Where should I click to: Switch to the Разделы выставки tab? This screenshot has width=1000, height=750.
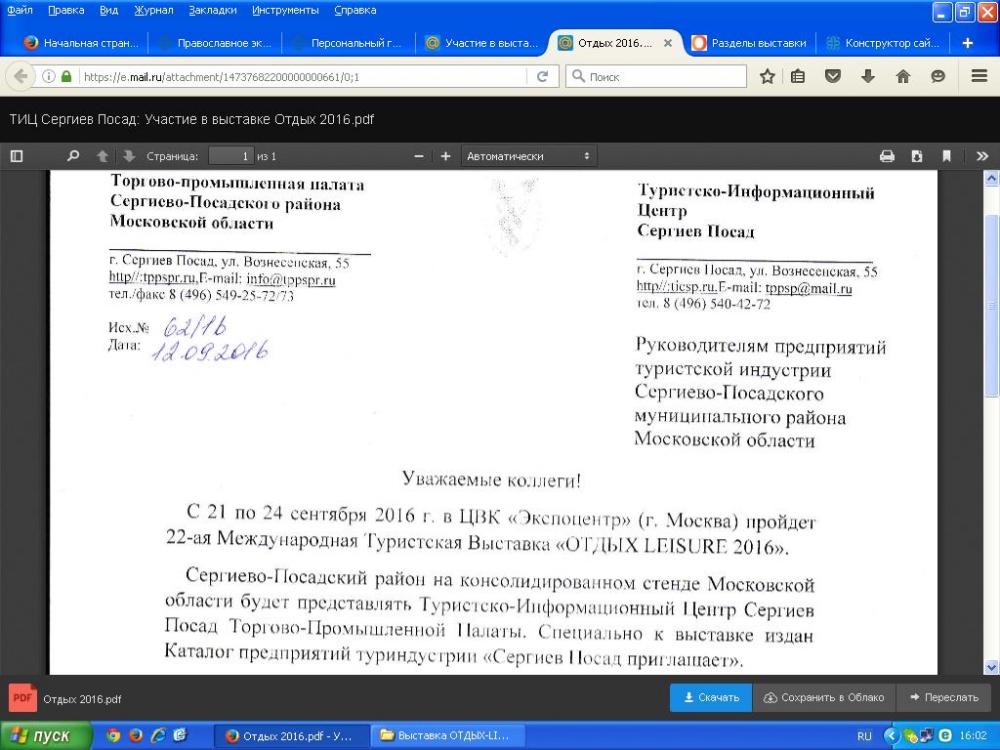pos(750,43)
